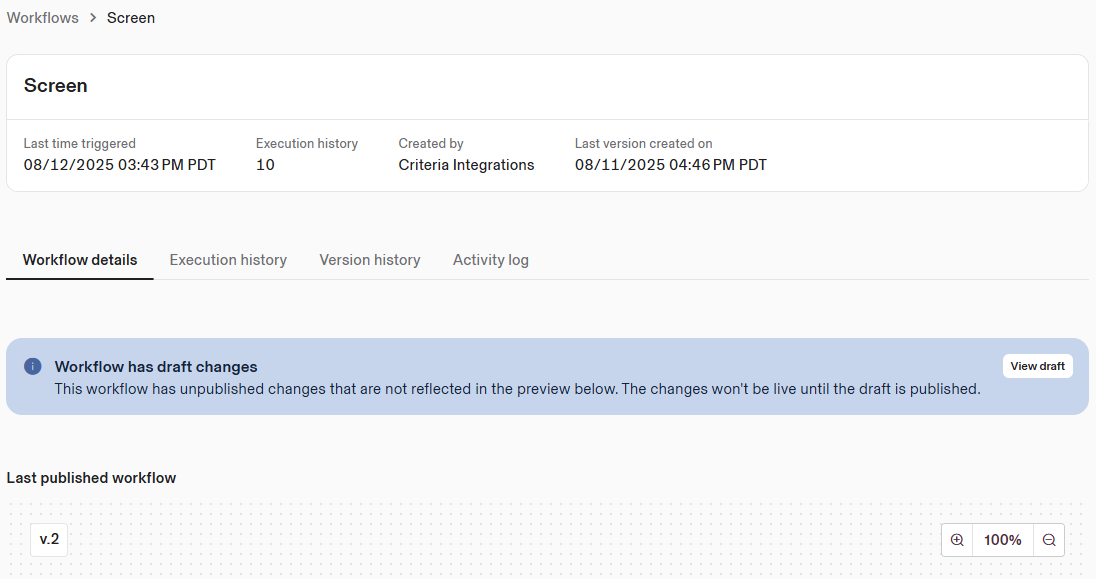Click the Screen workflow title heading

tap(56, 86)
